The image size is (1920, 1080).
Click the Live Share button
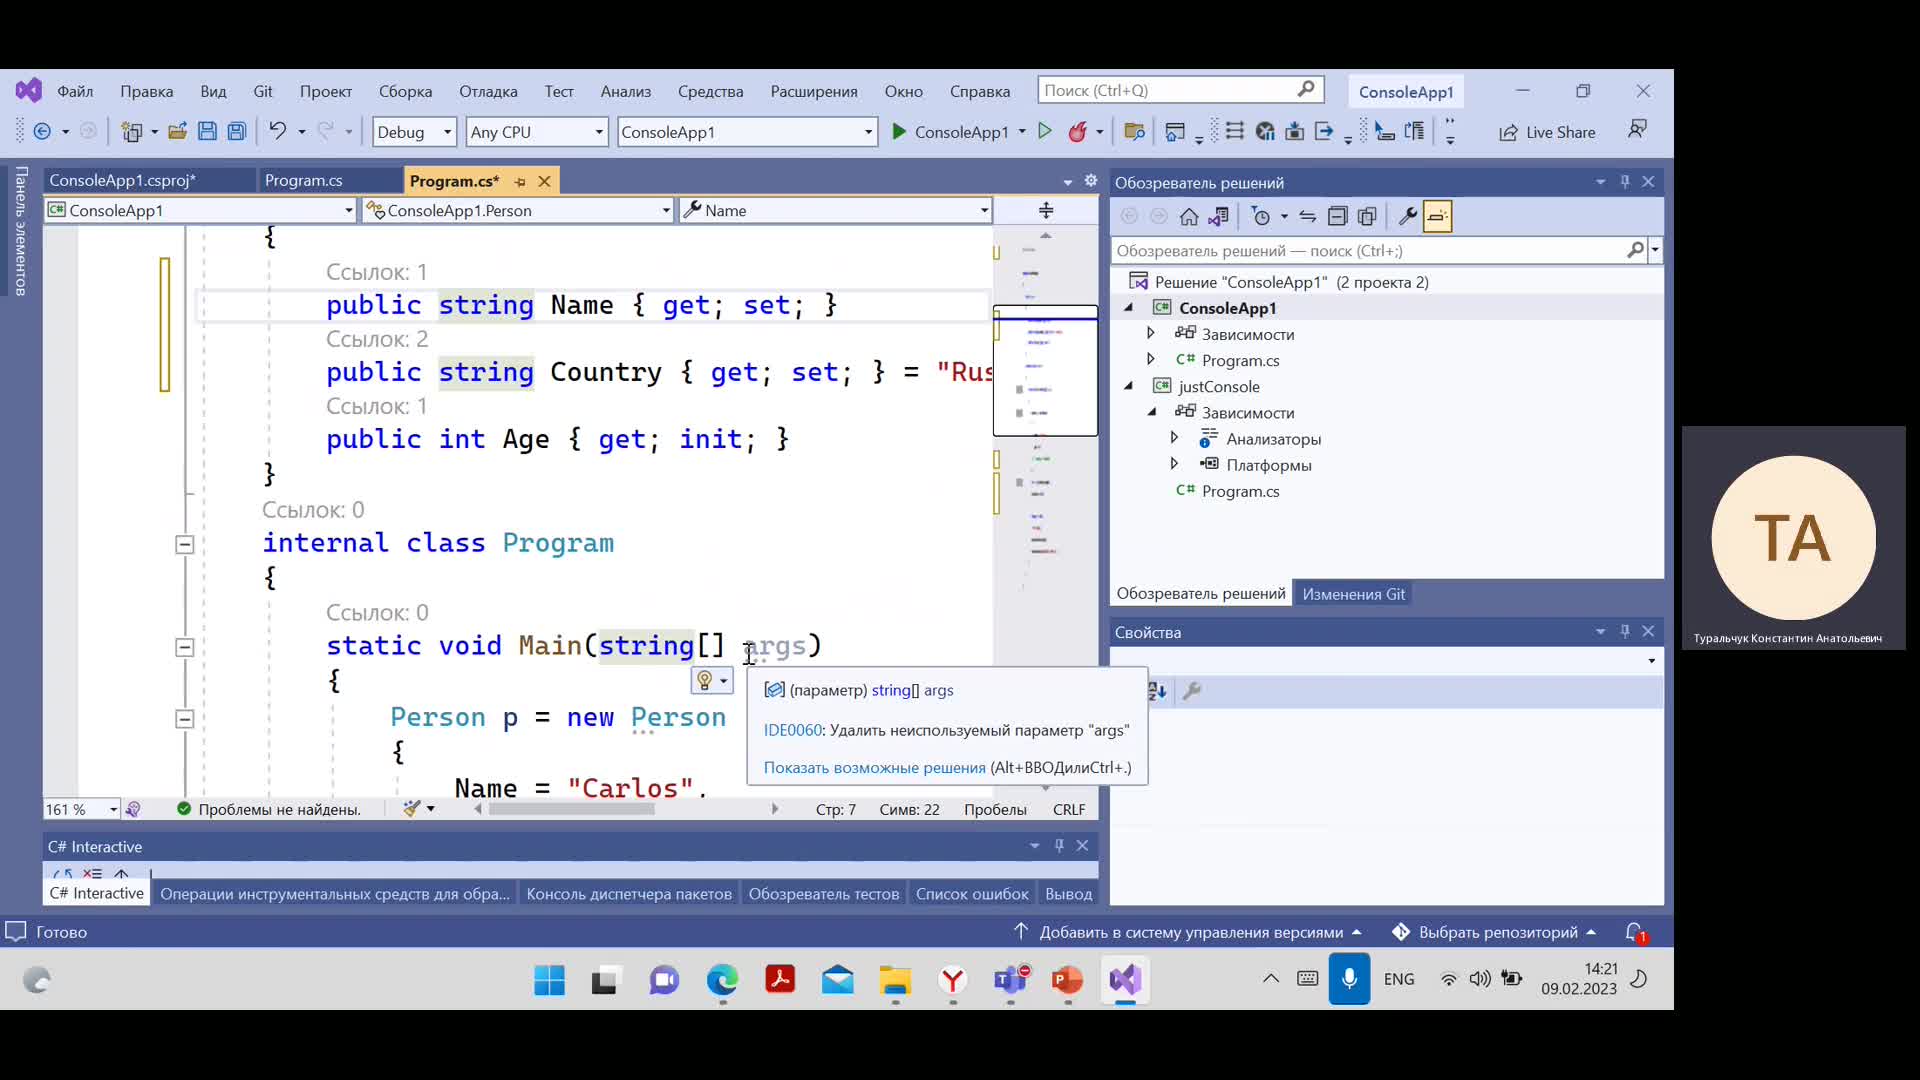(1547, 132)
